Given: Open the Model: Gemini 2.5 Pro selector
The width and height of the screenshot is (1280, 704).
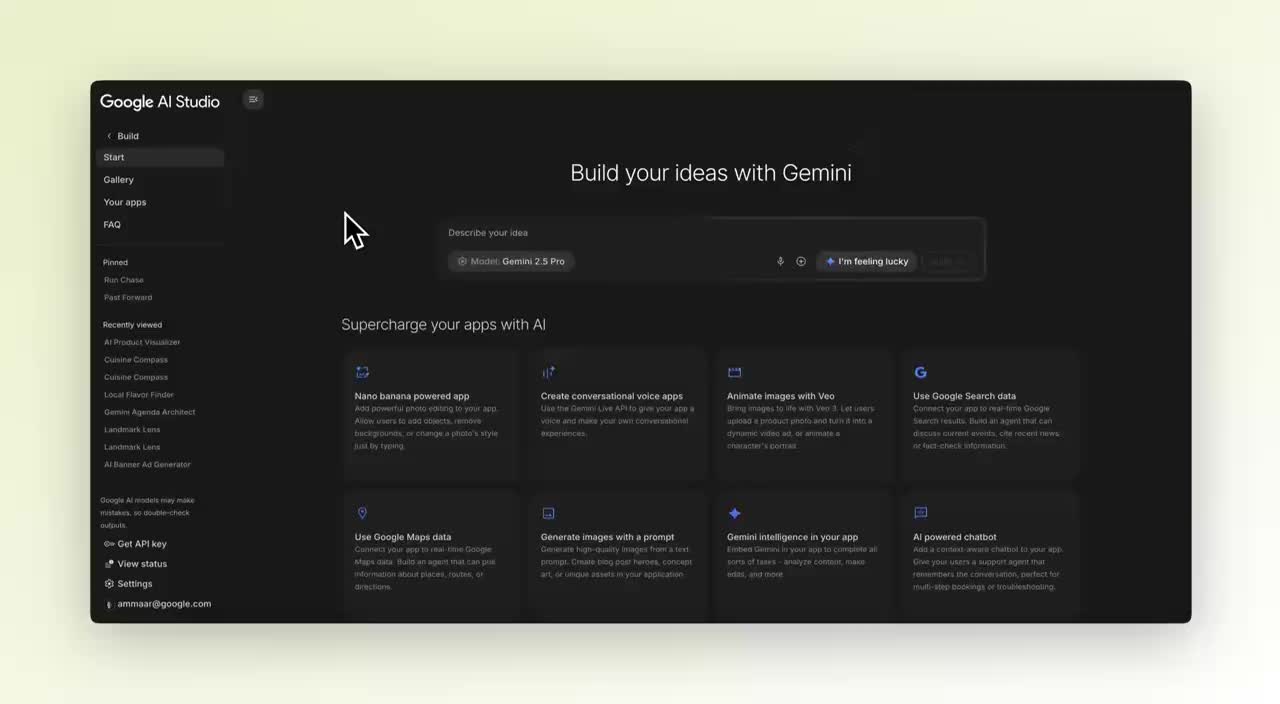Looking at the screenshot, I should tap(511, 262).
